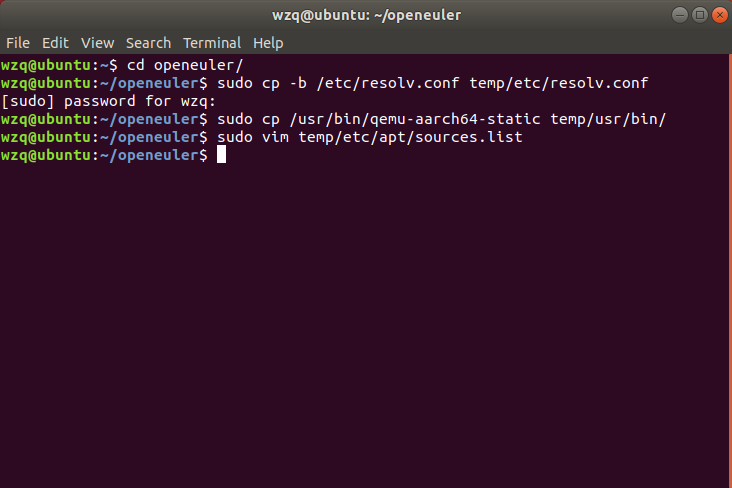Minimize the terminal window
Viewport: 732px width, 488px height.
(x=680, y=15)
